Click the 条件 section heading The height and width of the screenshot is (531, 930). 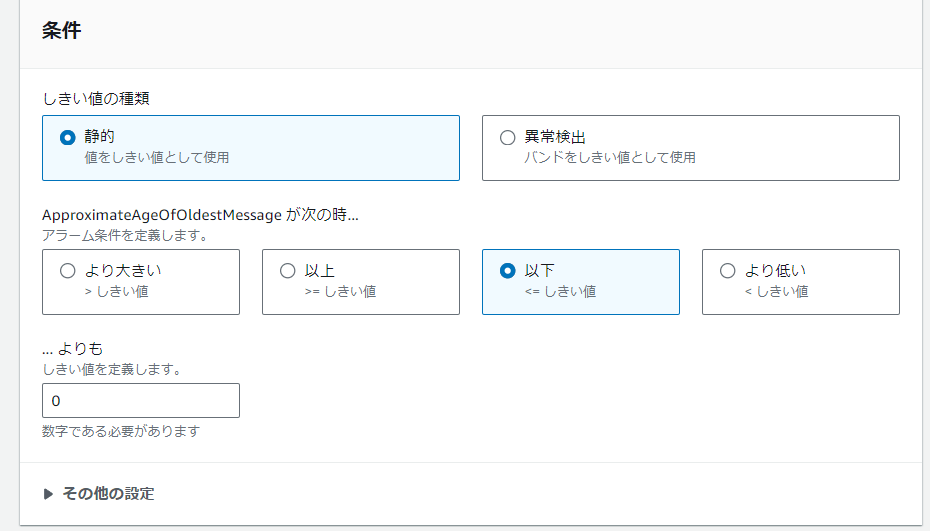coord(62,30)
